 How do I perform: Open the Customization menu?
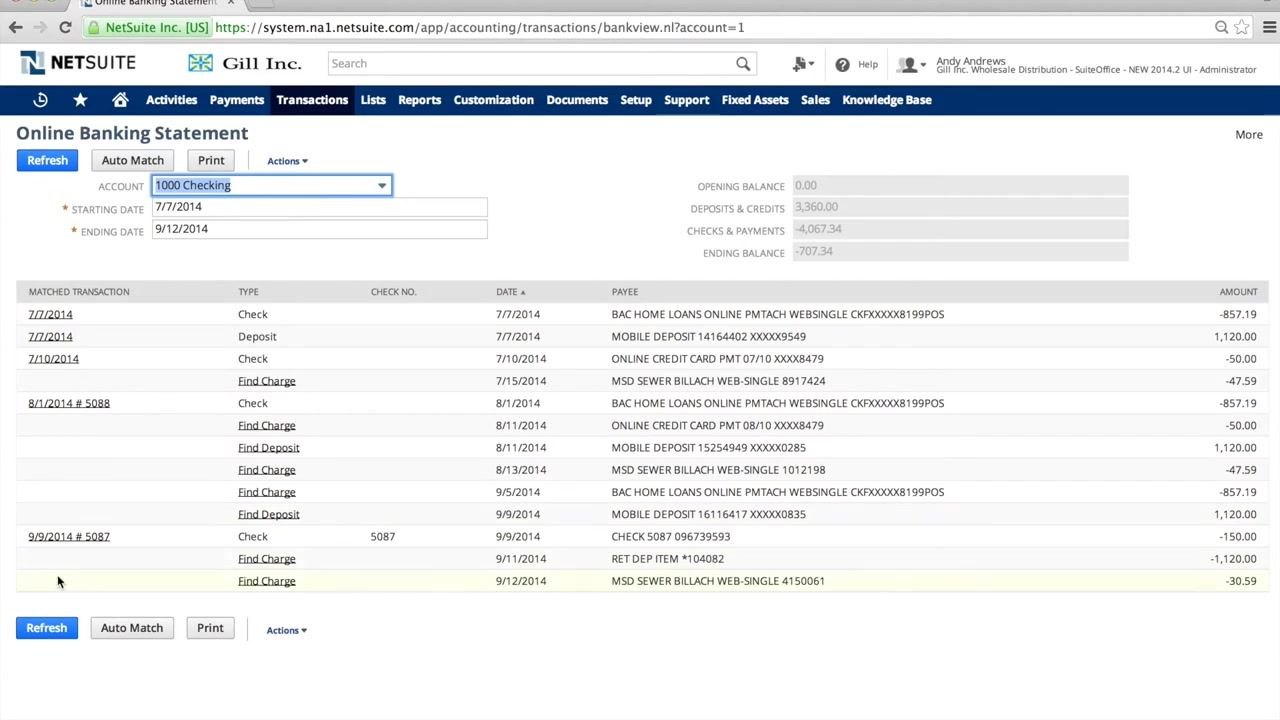[493, 100]
